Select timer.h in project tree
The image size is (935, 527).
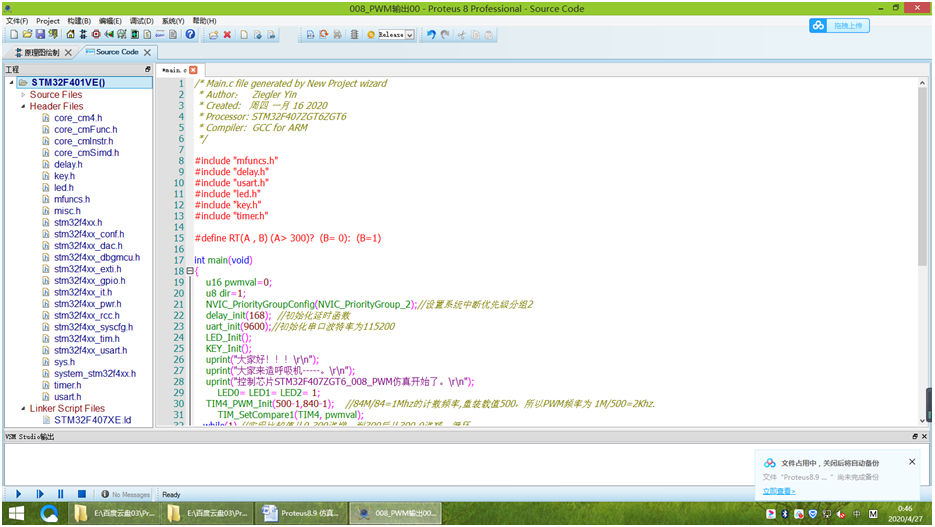[67, 385]
